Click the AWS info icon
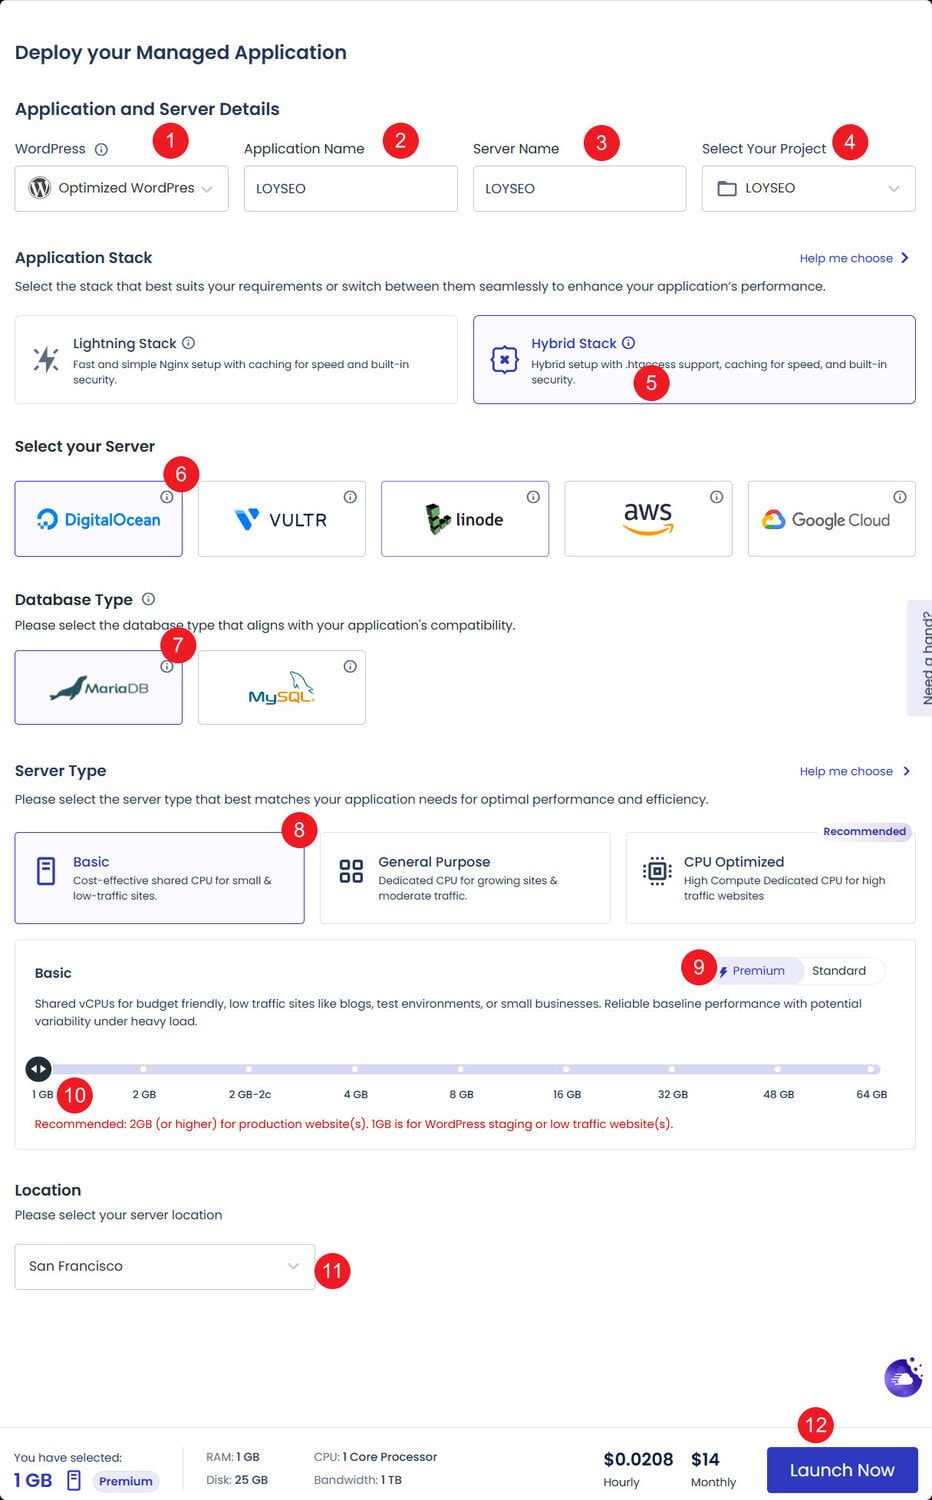The image size is (932, 1500). [x=716, y=497]
